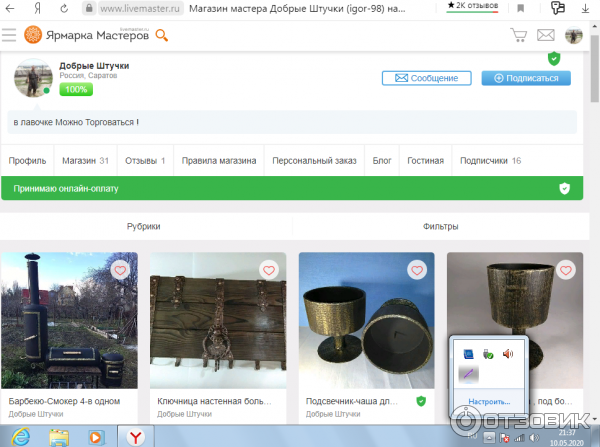Like the Барбекю-Смокер product with heart

(120, 270)
